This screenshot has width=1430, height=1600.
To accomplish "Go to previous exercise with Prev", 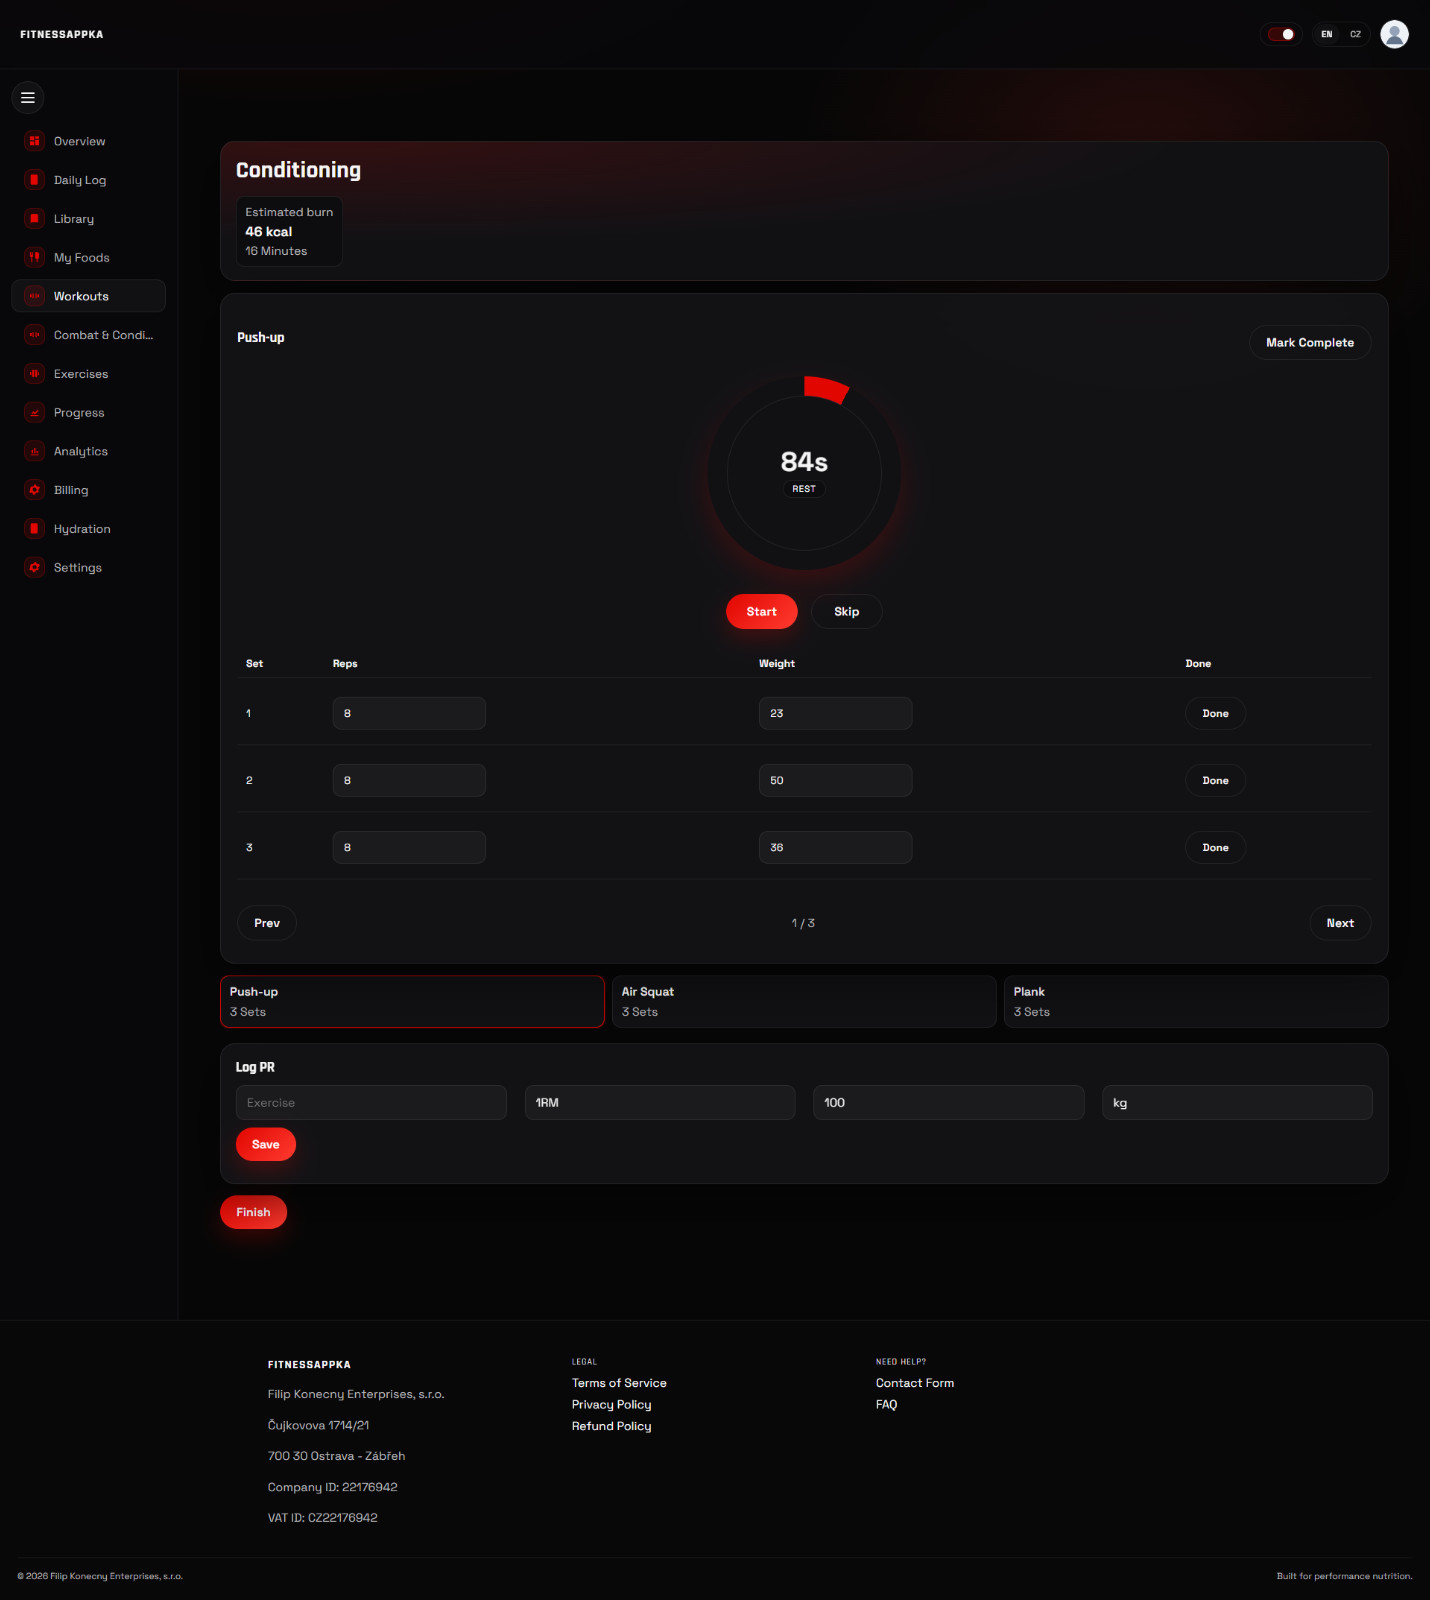I will point(267,923).
